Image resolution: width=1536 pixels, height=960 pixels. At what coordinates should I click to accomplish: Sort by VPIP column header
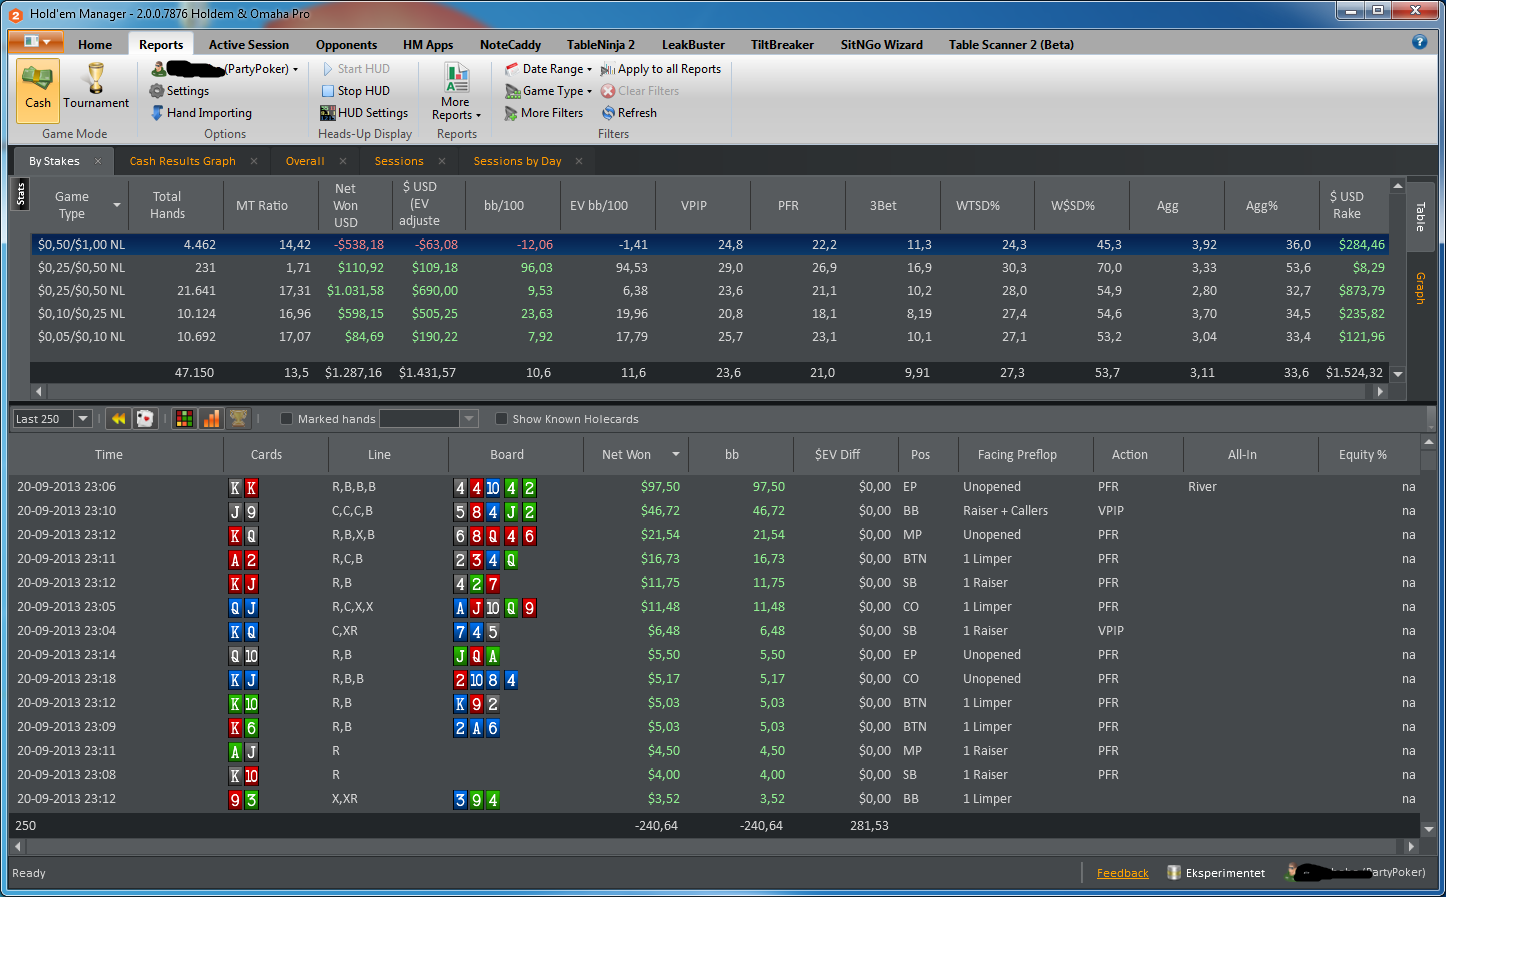(x=694, y=205)
